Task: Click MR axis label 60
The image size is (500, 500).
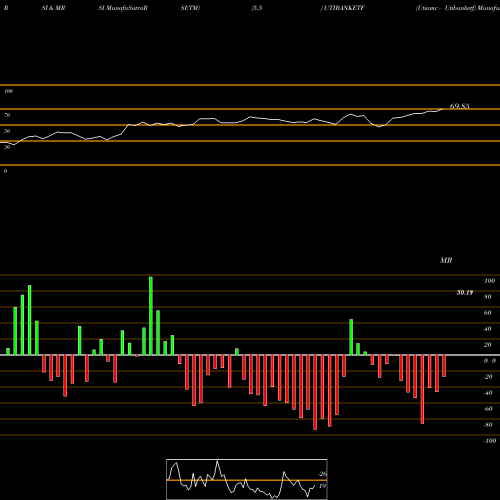Action: pos(488,313)
